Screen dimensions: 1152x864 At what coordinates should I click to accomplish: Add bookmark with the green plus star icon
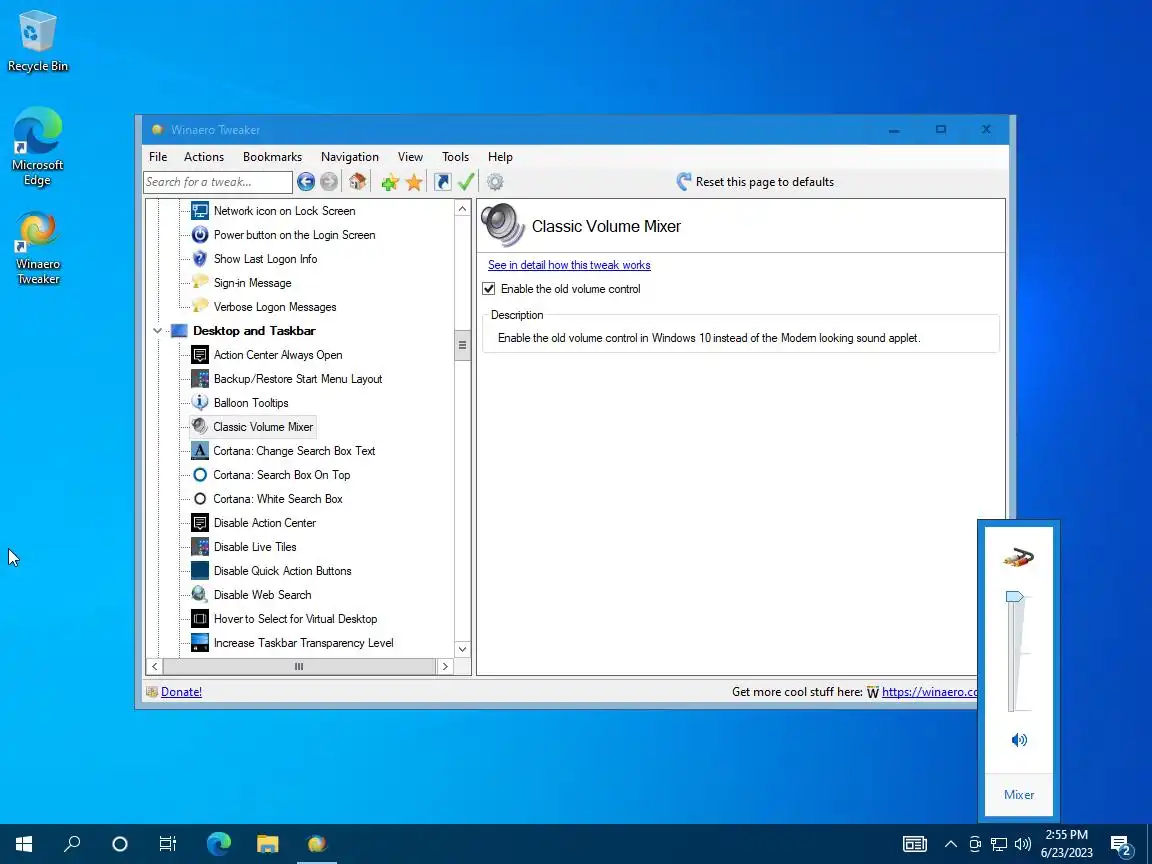tap(390, 181)
